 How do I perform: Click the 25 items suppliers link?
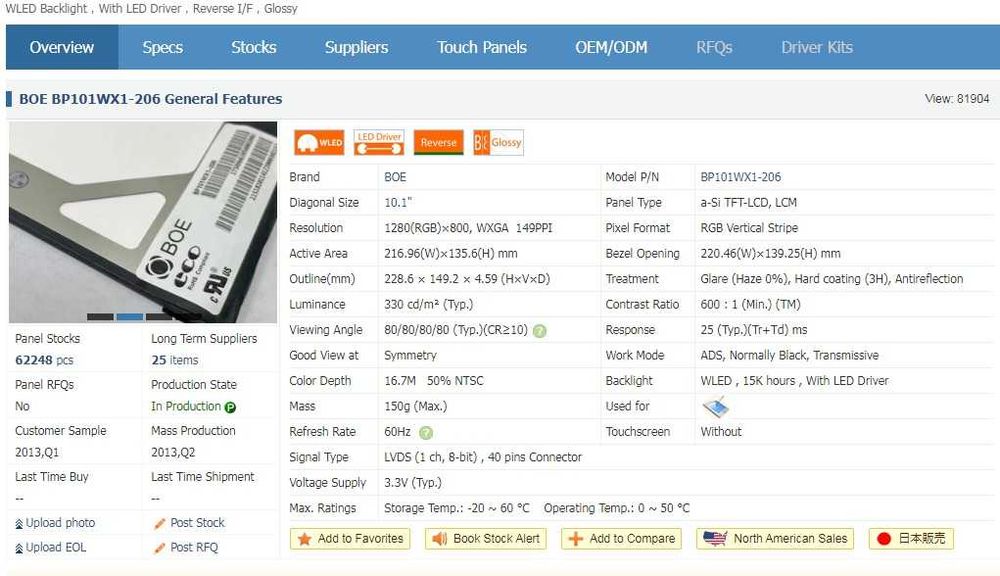pyautogui.click(x=175, y=360)
